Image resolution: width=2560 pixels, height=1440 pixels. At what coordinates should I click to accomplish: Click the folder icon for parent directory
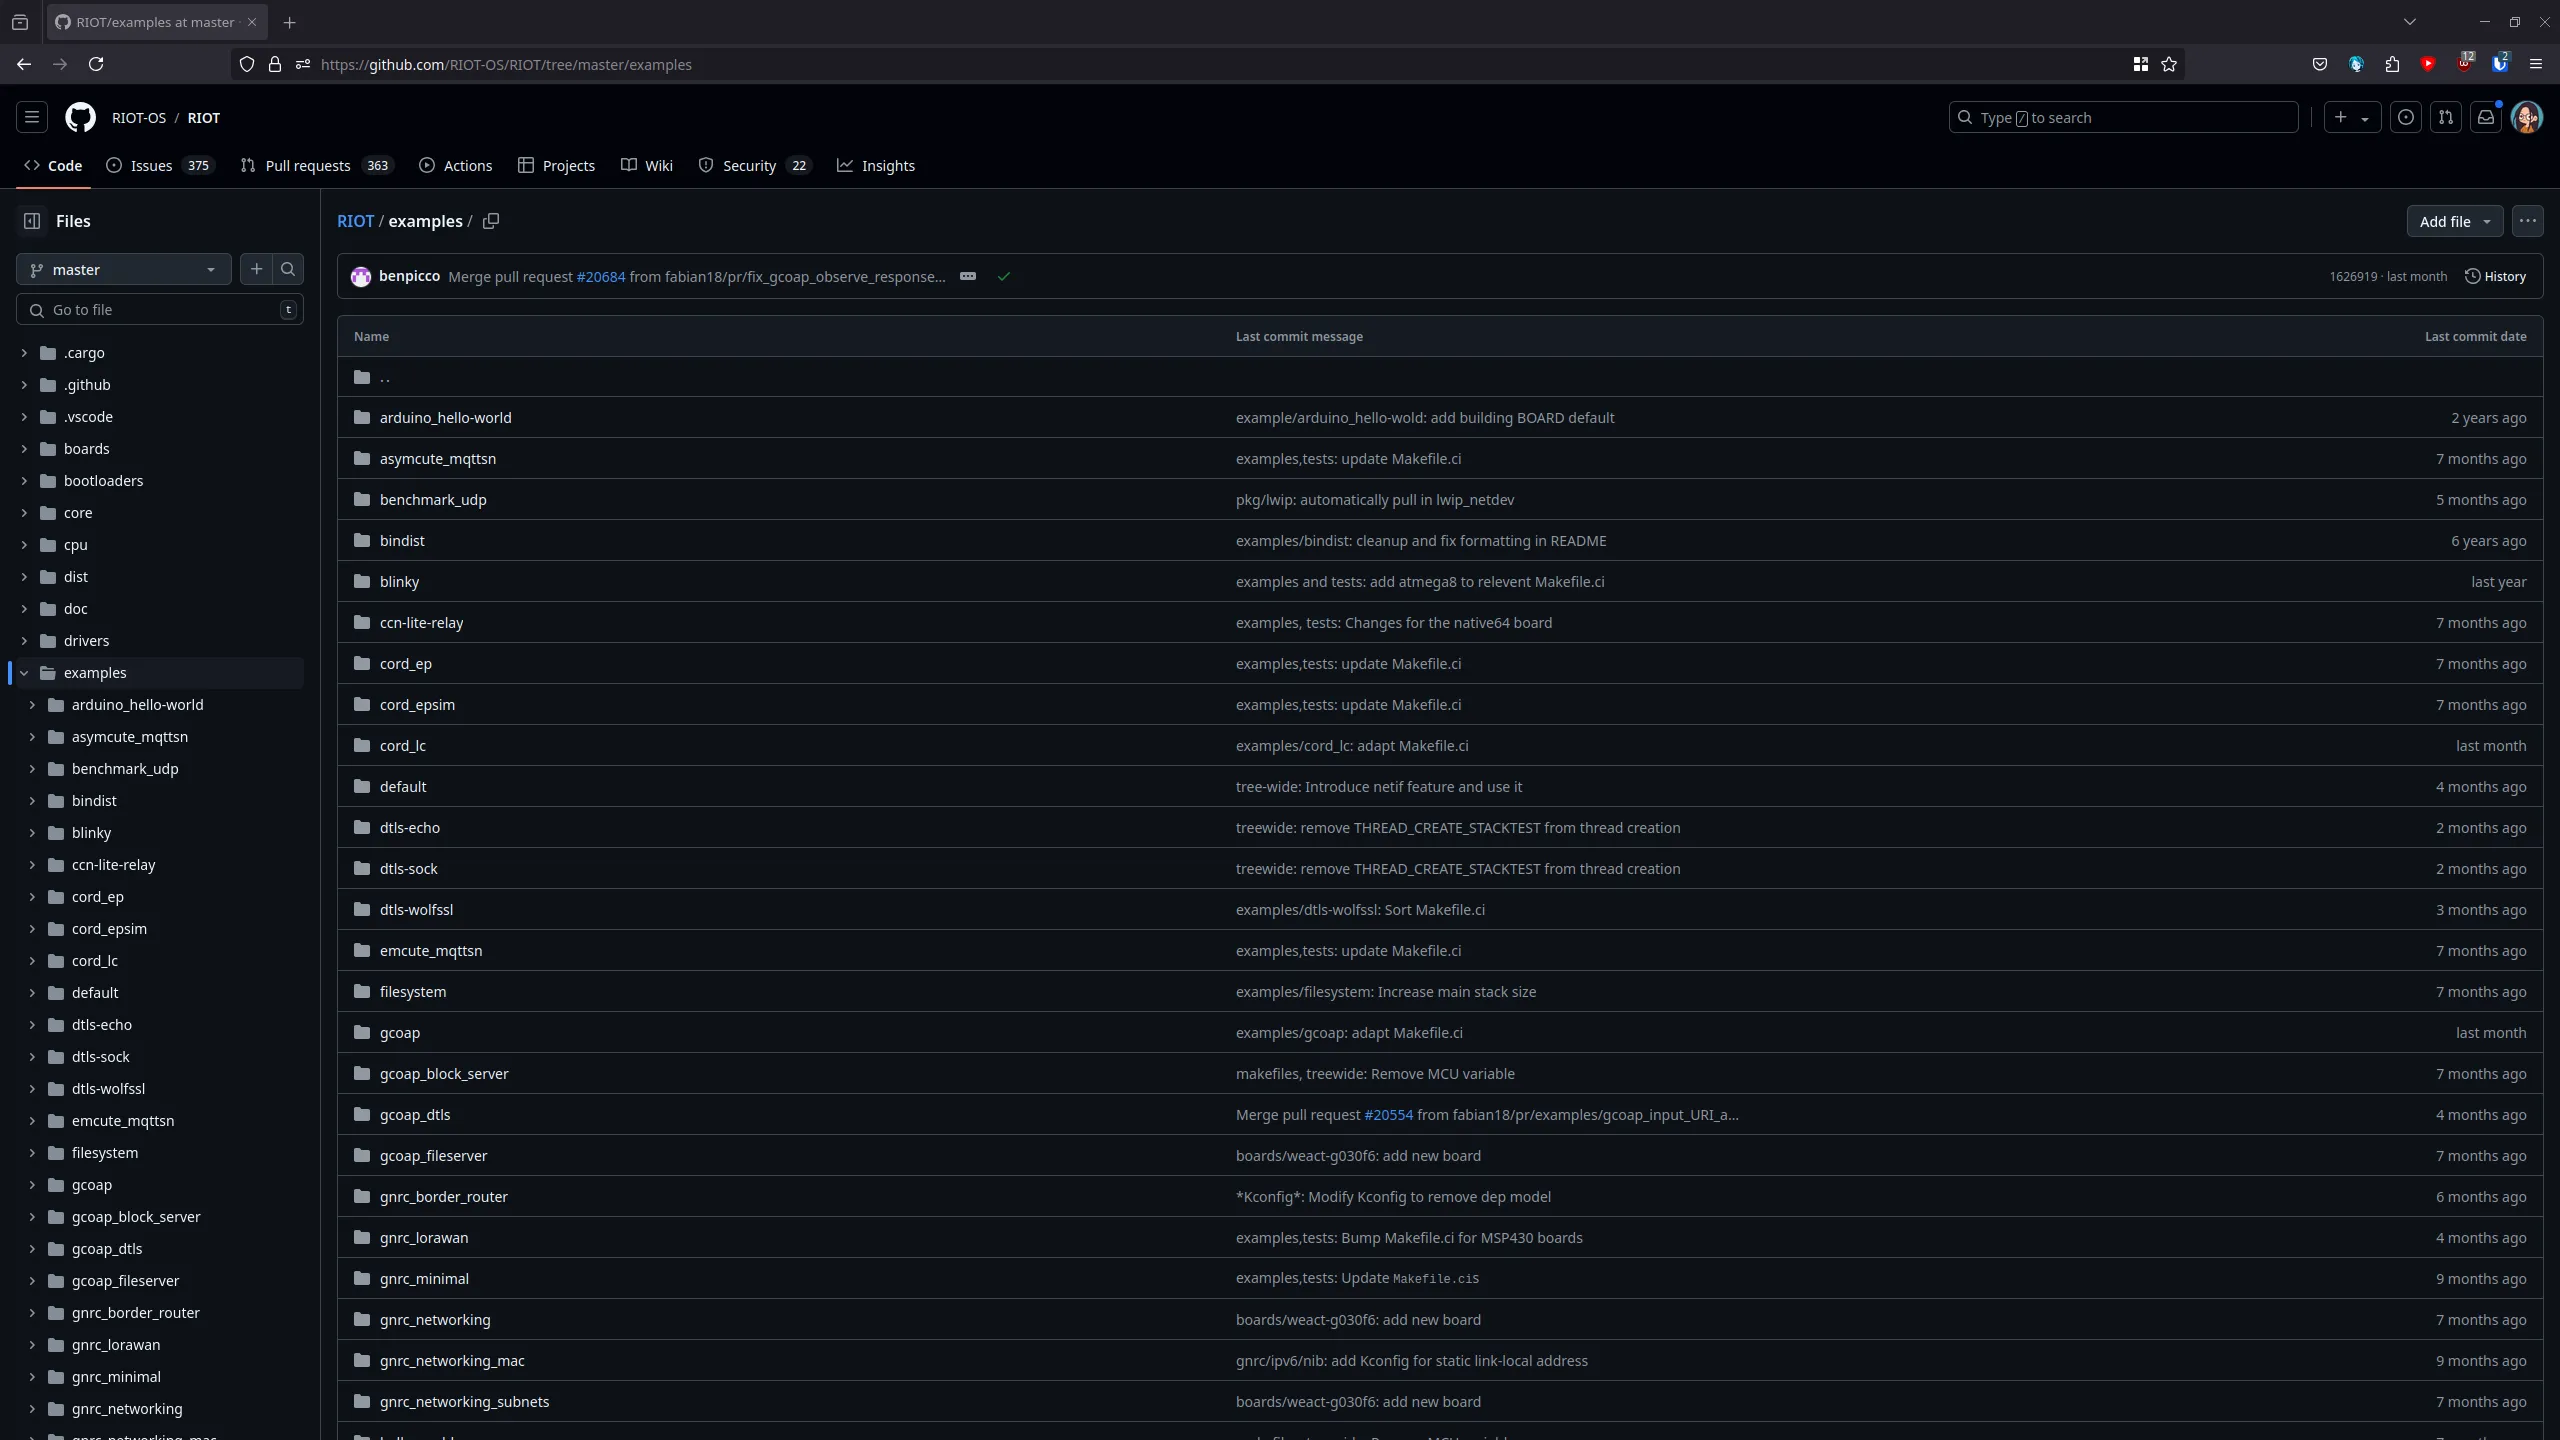pos(362,377)
